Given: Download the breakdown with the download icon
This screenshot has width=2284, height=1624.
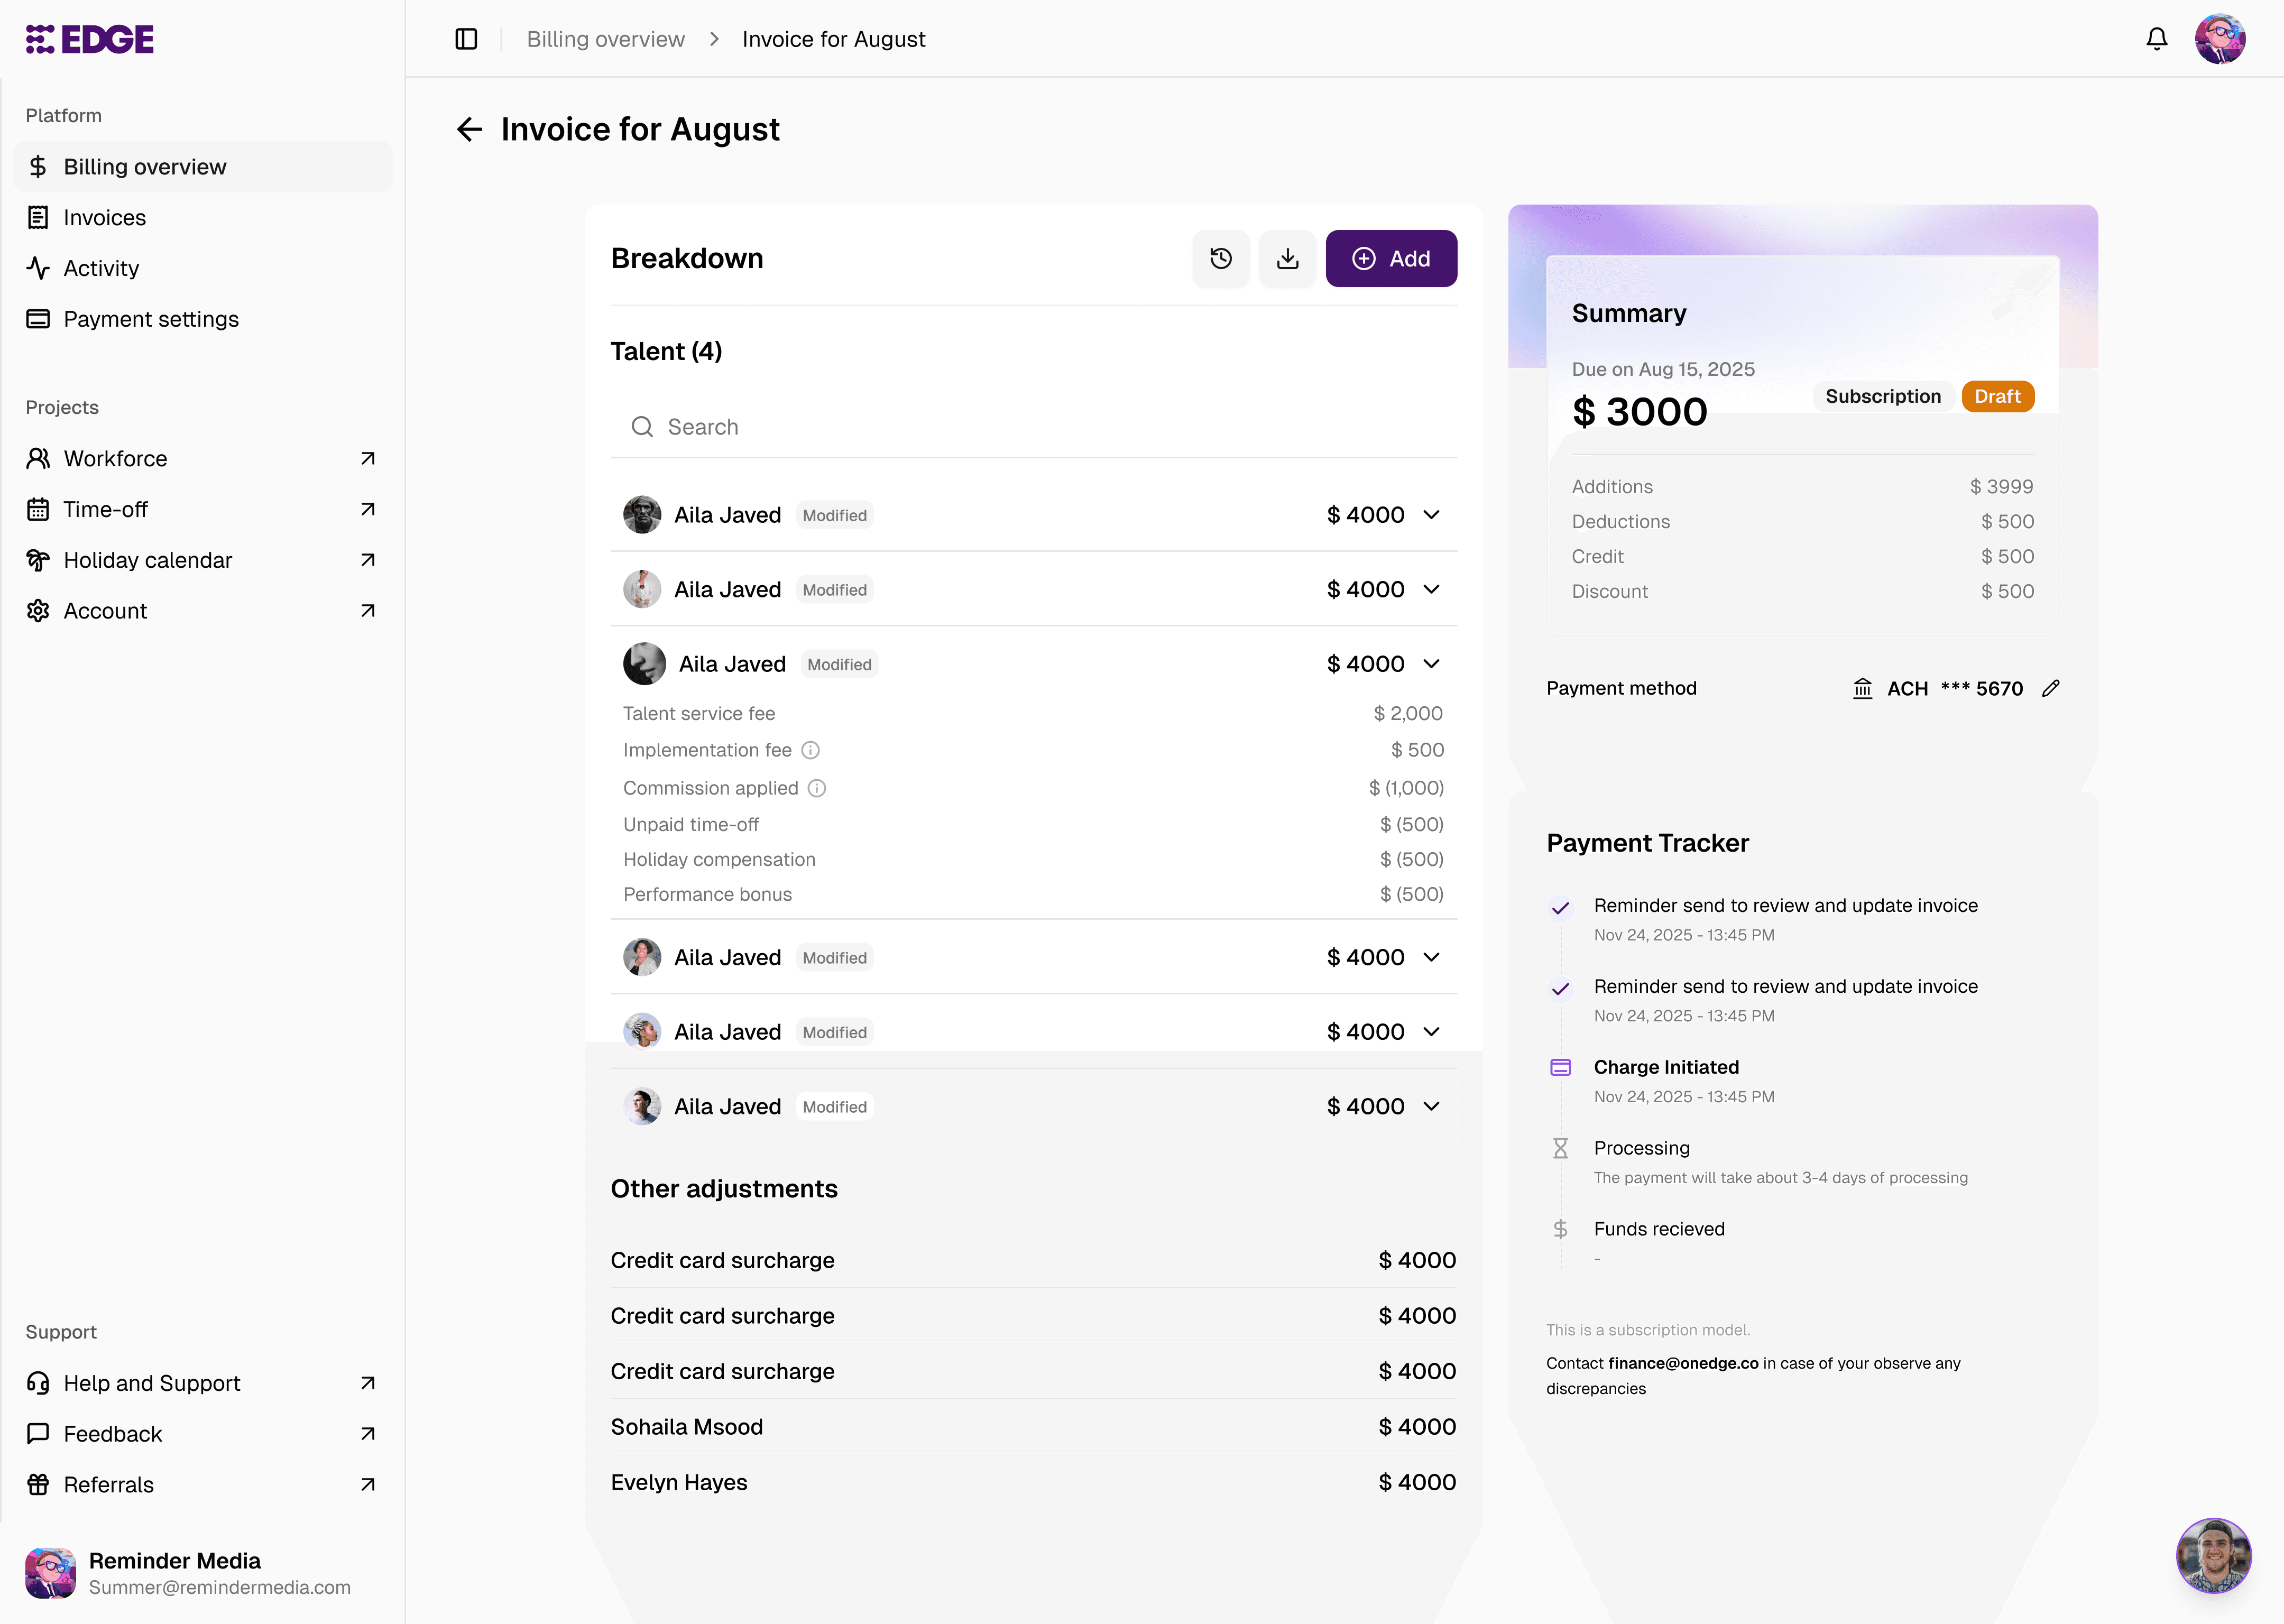Looking at the screenshot, I should 1287,259.
